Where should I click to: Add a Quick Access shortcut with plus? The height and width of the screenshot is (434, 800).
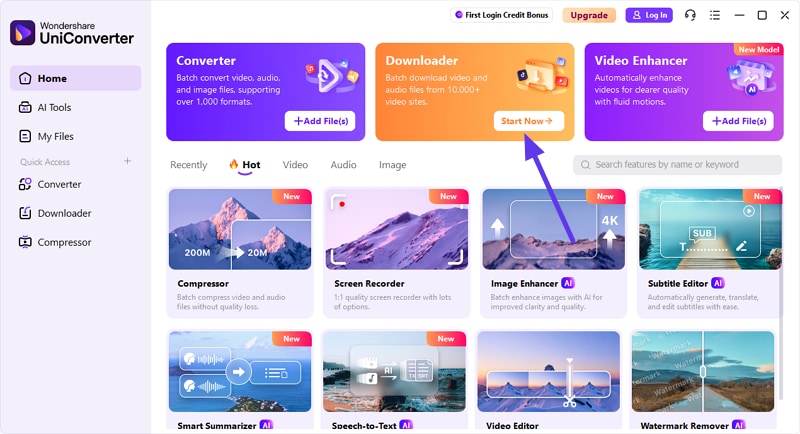coord(128,161)
